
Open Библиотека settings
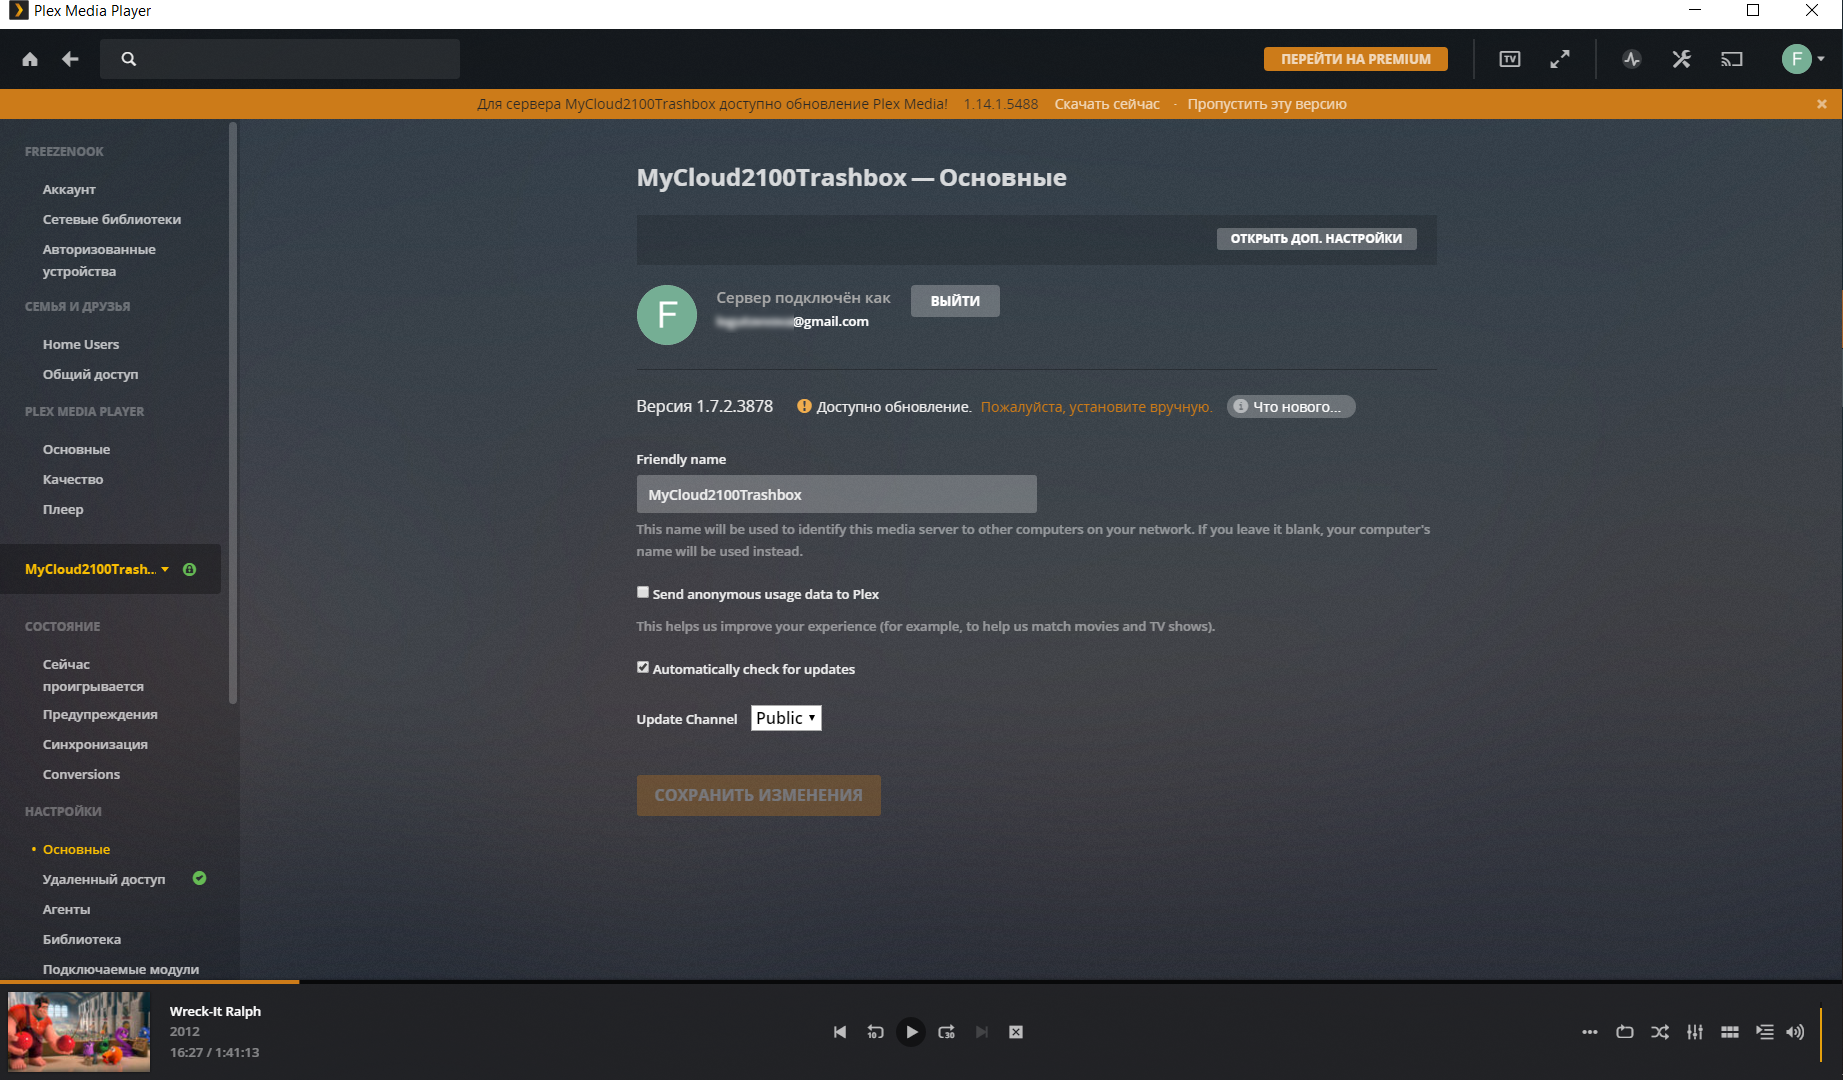click(82, 939)
